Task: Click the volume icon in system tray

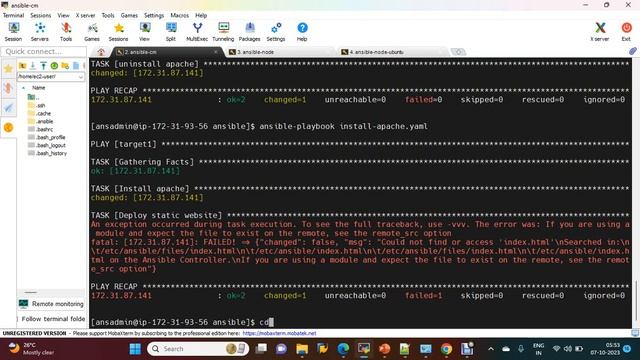Action: pyautogui.click(x=568, y=349)
